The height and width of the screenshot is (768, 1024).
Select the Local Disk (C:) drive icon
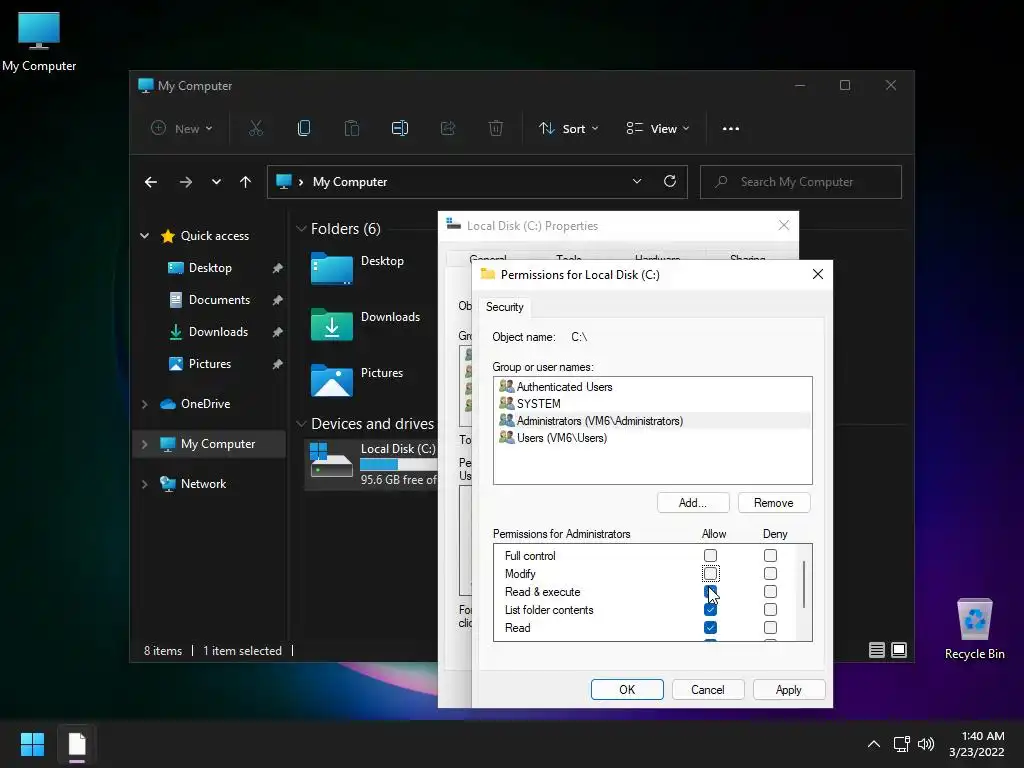coord(331,460)
